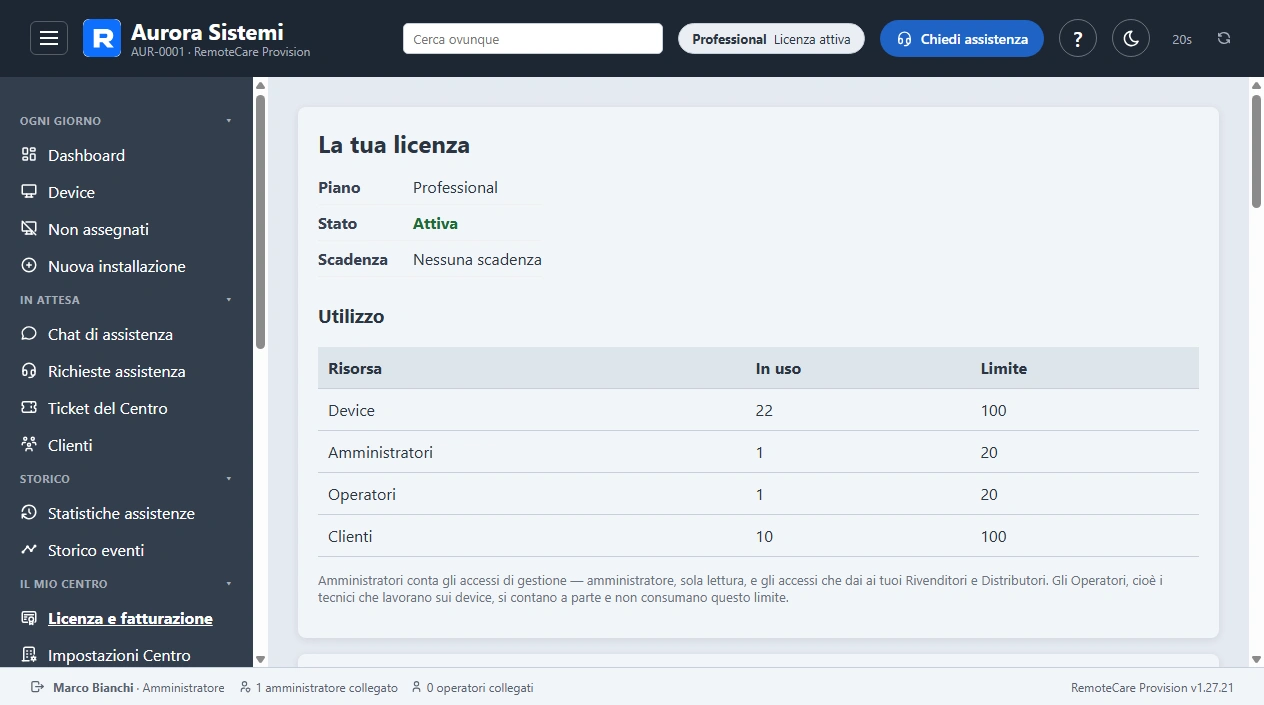
Task: Click the trend line icon for Storico eventi
Action: pyautogui.click(x=29, y=550)
